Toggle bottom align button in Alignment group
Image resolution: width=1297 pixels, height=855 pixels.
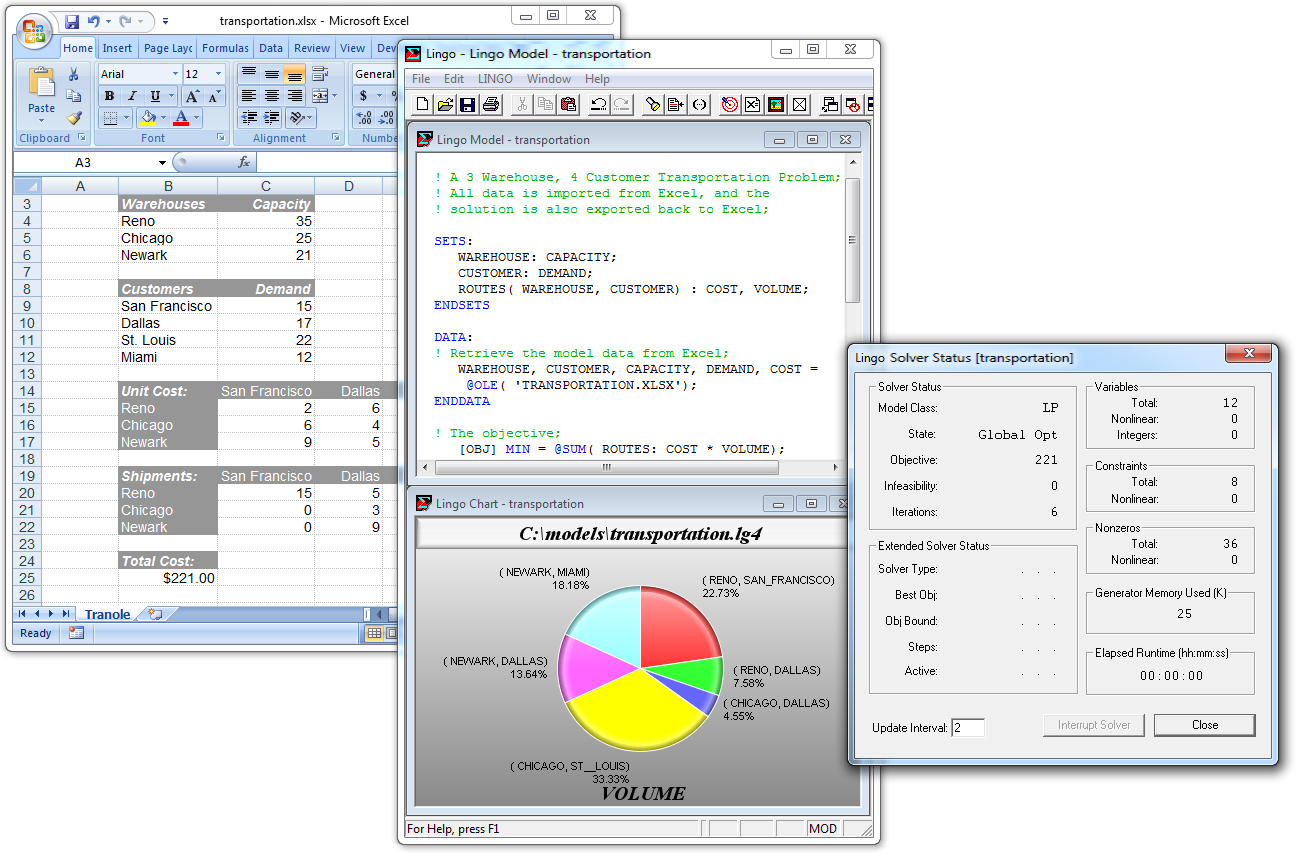click(x=294, y=74)
